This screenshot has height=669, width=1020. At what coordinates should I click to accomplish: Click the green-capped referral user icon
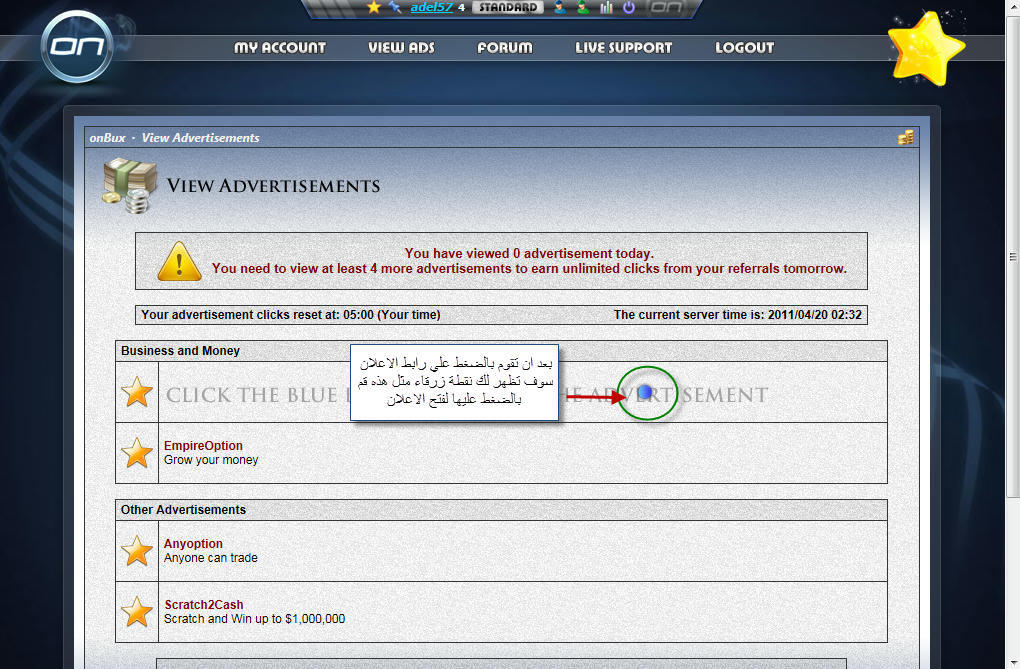coord(583,7)
